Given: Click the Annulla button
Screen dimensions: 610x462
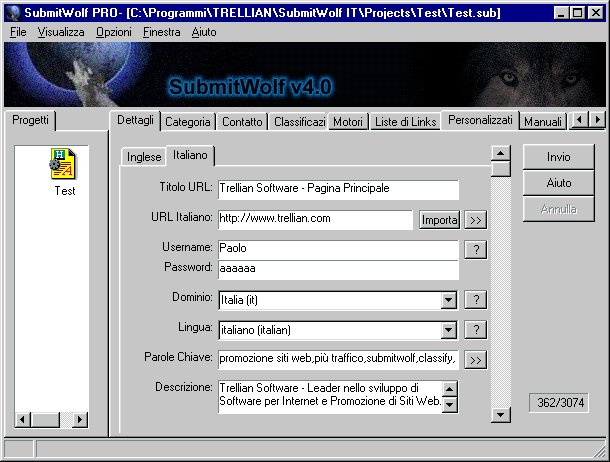Looking at the screenshot, I should coord(558,209).
